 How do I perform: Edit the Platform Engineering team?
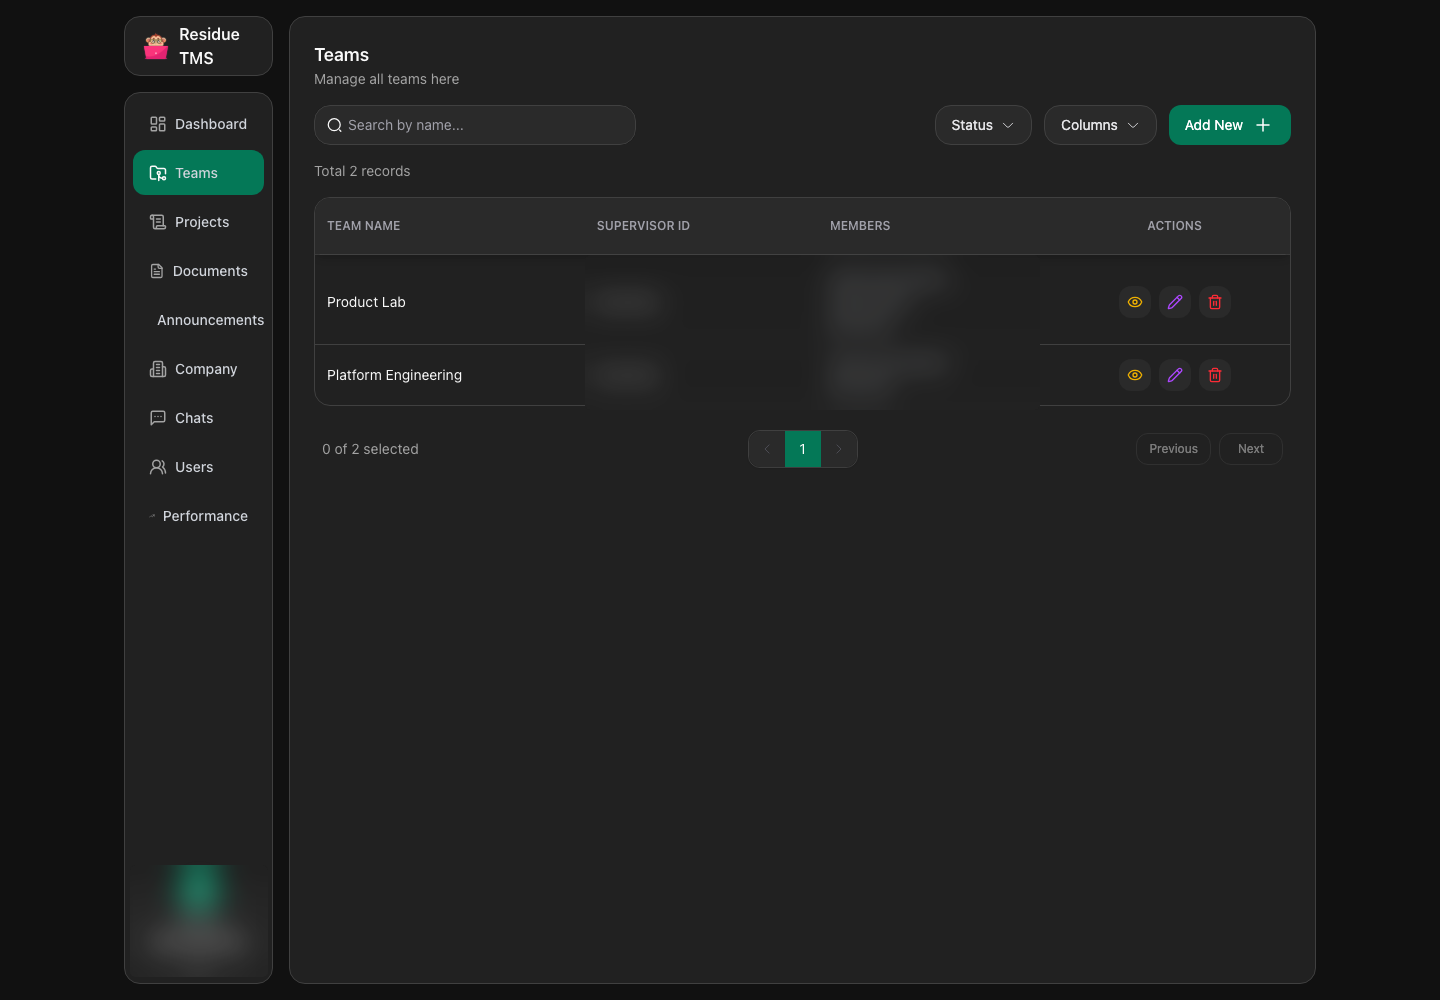(x=1175, y=375)
